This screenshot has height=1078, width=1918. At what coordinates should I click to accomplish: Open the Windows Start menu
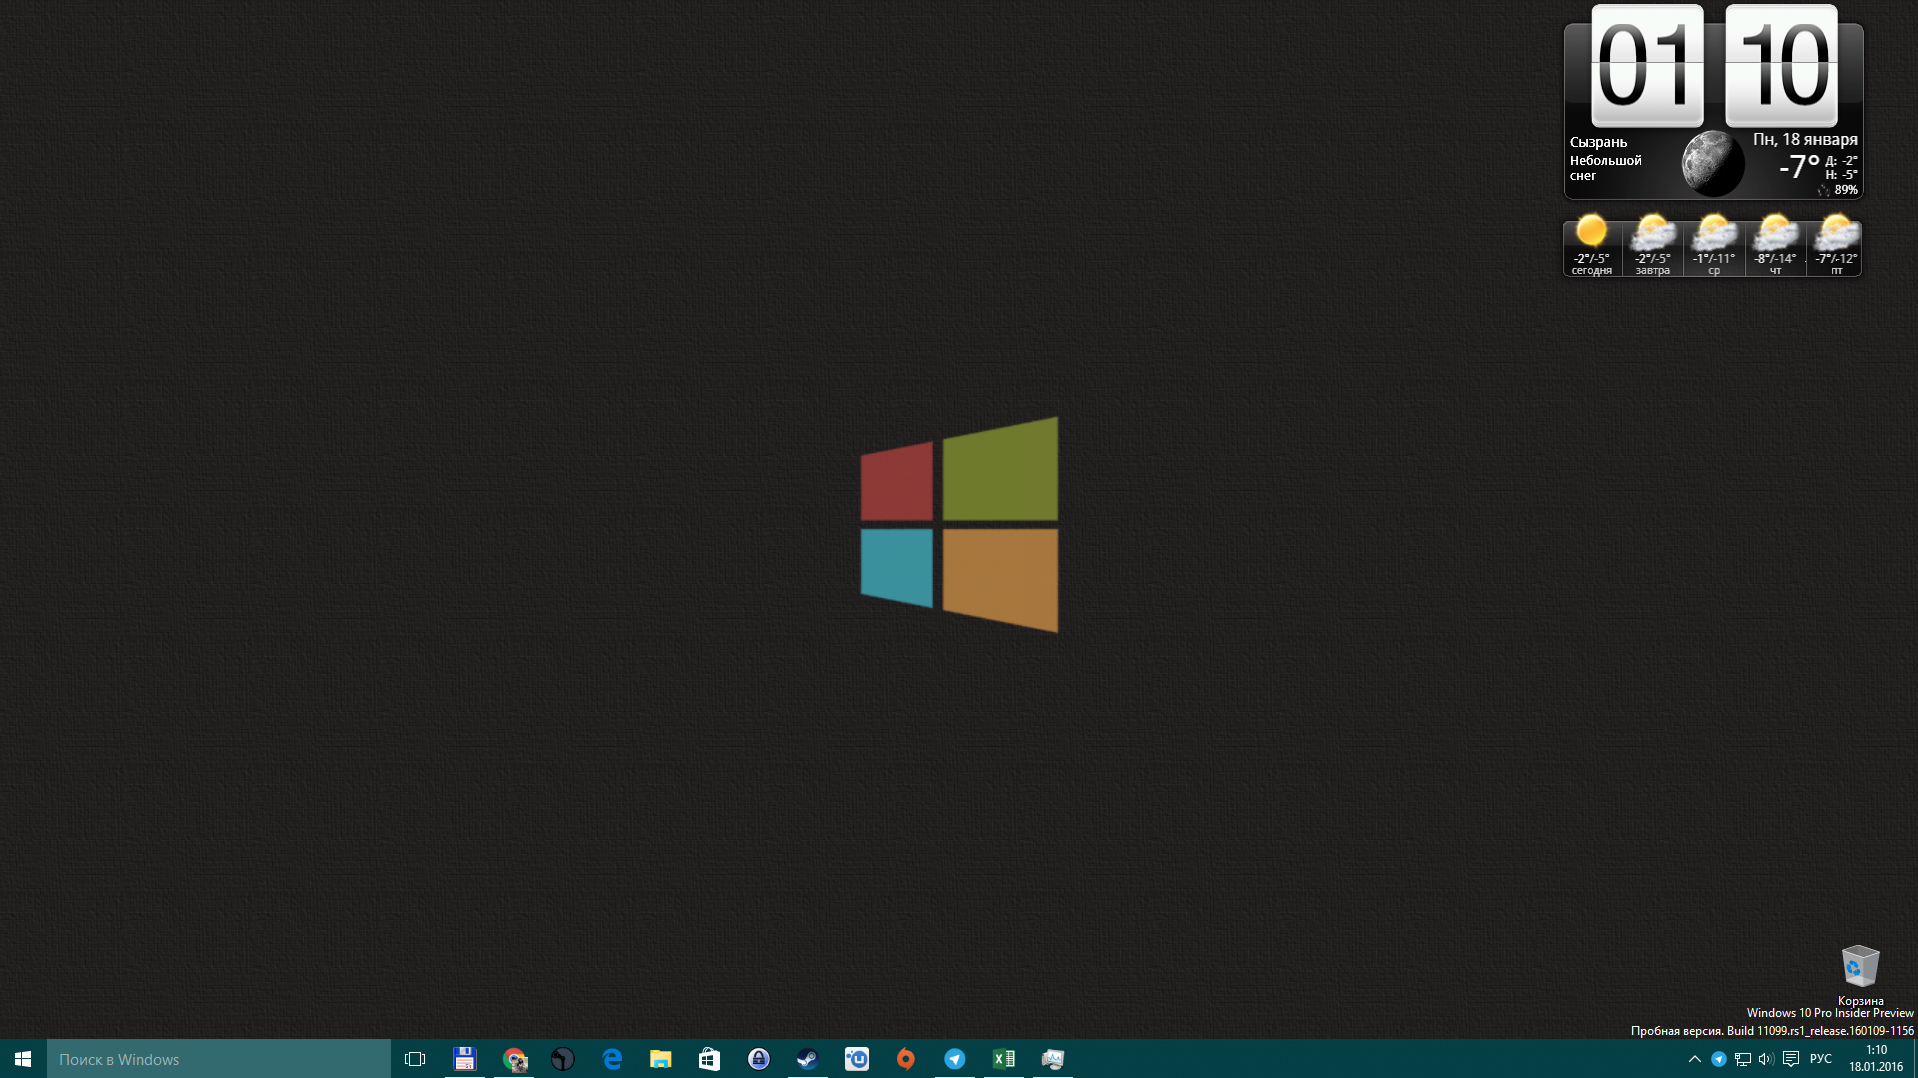(23, 1059)
